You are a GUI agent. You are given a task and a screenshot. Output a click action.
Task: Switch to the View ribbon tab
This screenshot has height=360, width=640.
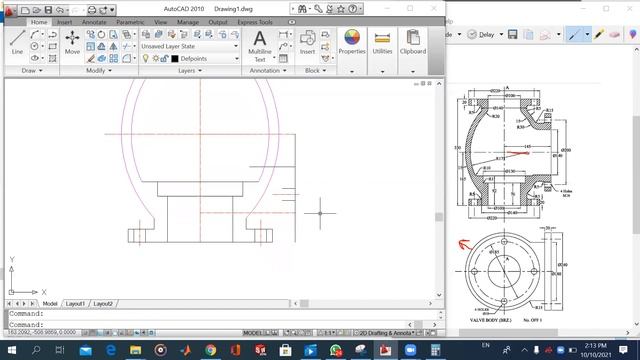pos(160,22)
